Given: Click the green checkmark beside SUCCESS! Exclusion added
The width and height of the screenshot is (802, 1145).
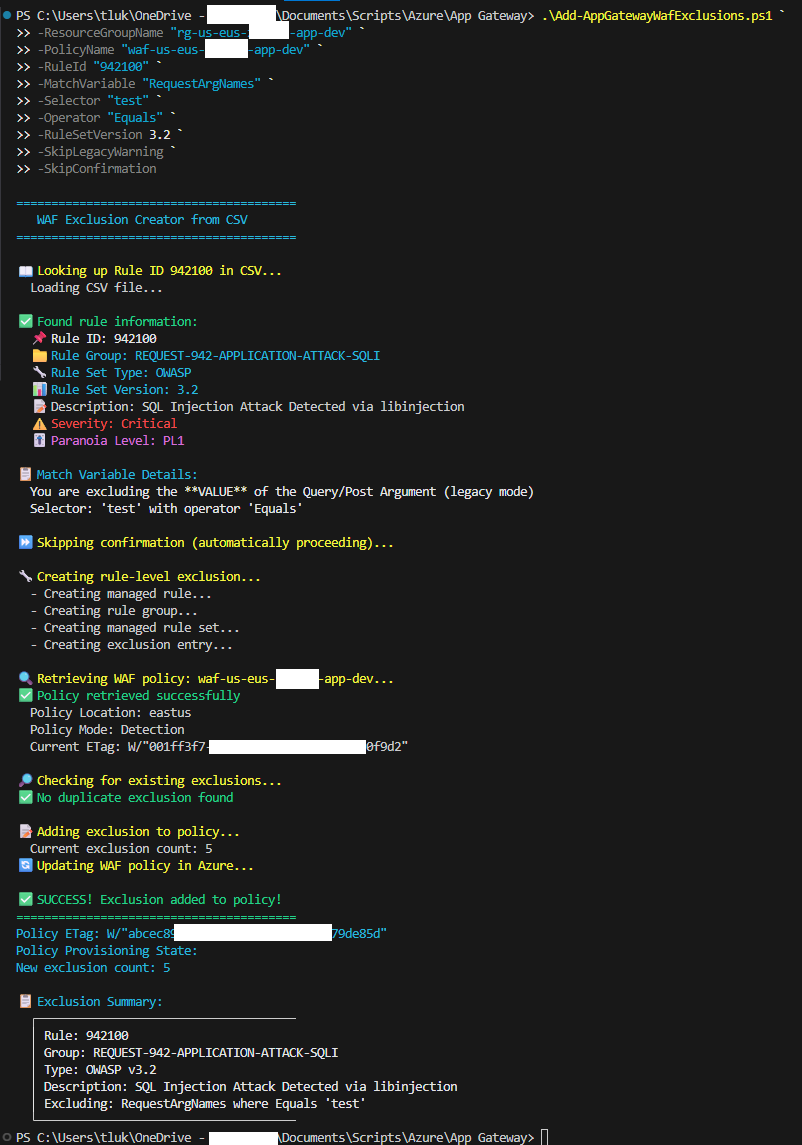Looking at the screenshot, I should (x=25, y=900).
